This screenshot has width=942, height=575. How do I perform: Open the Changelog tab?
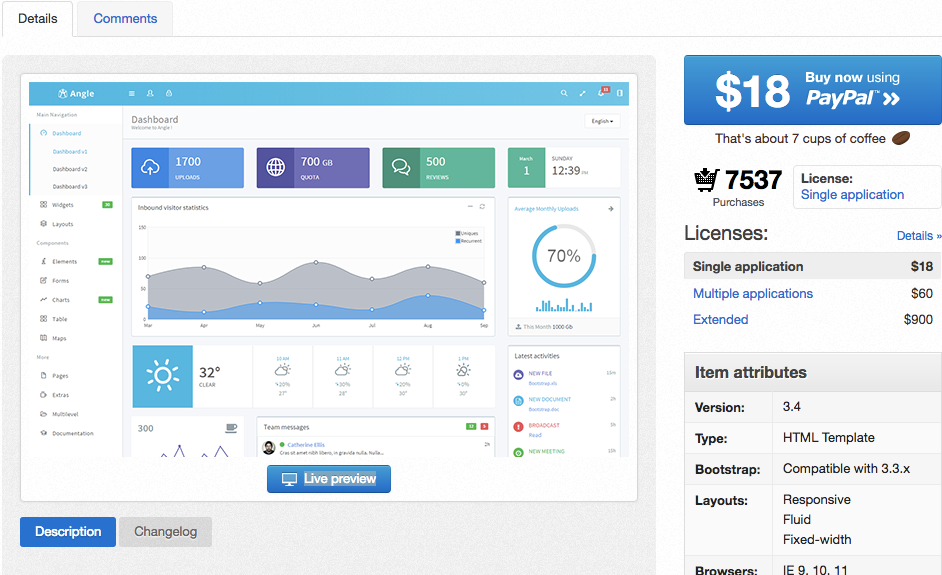coord(165,532)
